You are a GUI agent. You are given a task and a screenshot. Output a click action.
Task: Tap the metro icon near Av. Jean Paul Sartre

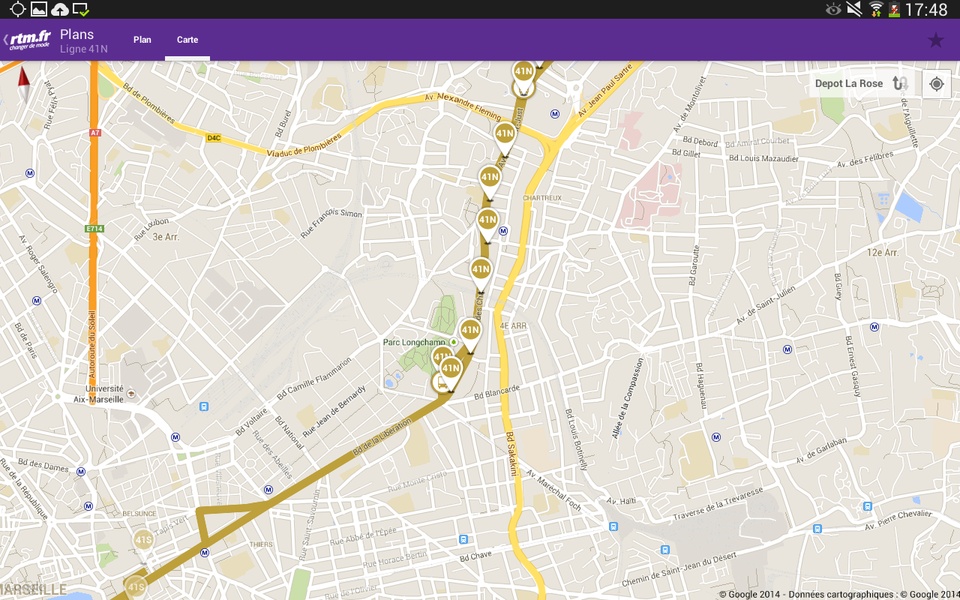555,113
